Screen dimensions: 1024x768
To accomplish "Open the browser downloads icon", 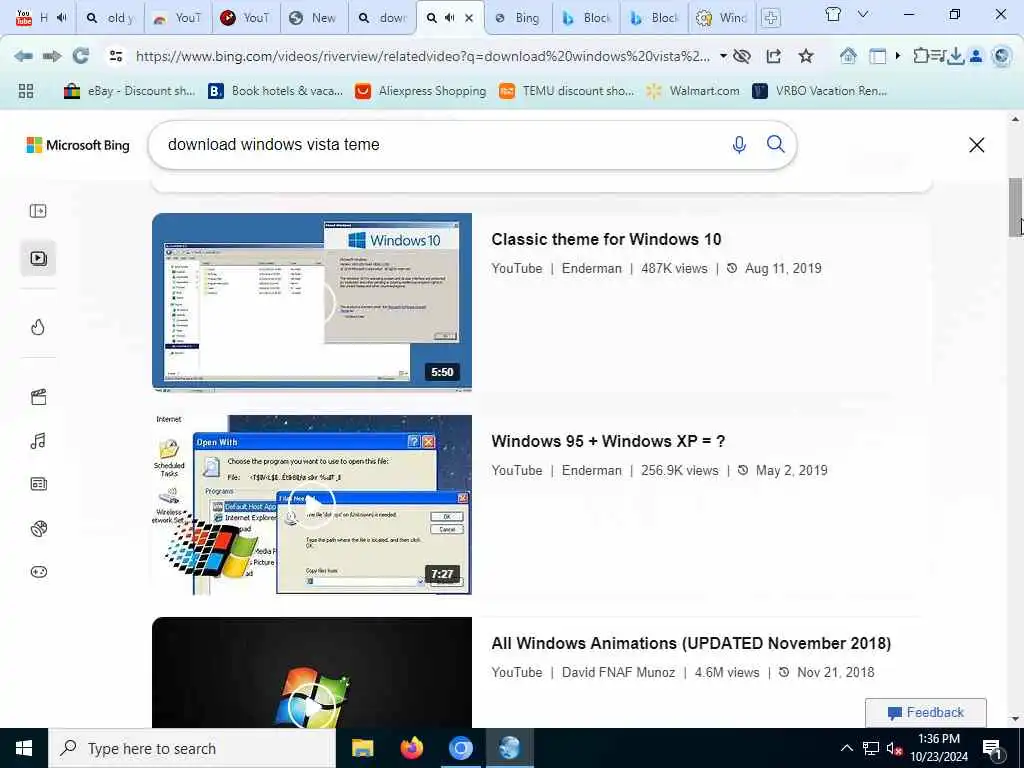I will click(x=955, y=57).
